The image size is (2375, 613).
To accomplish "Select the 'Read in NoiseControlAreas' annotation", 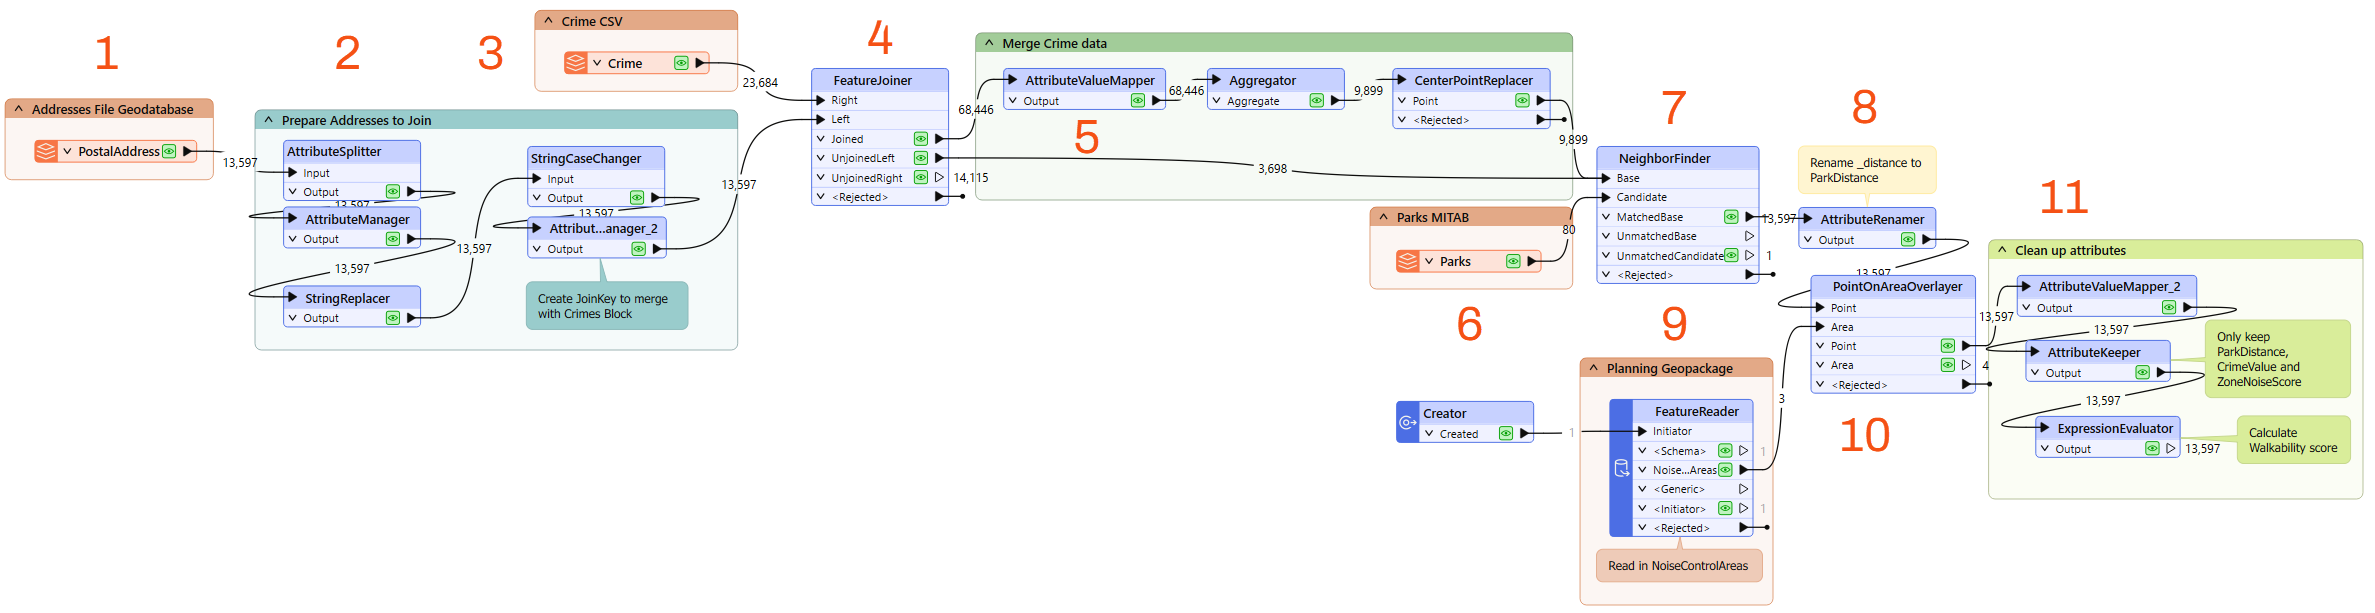I will tap(1678, 566).
